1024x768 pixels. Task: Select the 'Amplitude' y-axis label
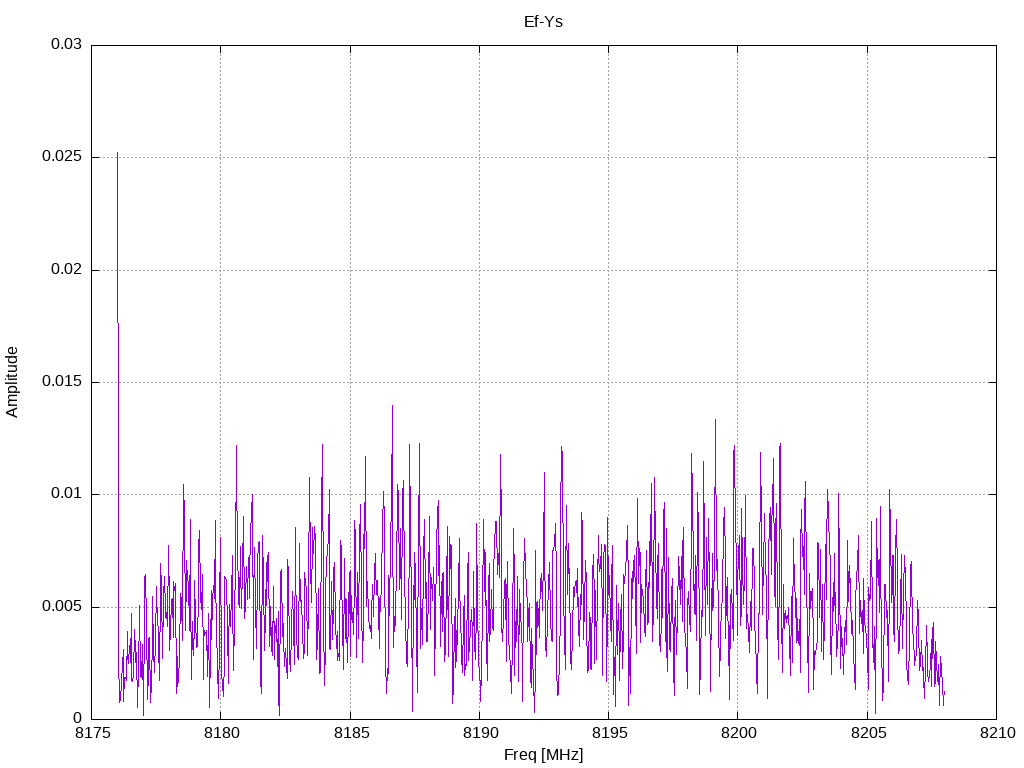point(12,382)
